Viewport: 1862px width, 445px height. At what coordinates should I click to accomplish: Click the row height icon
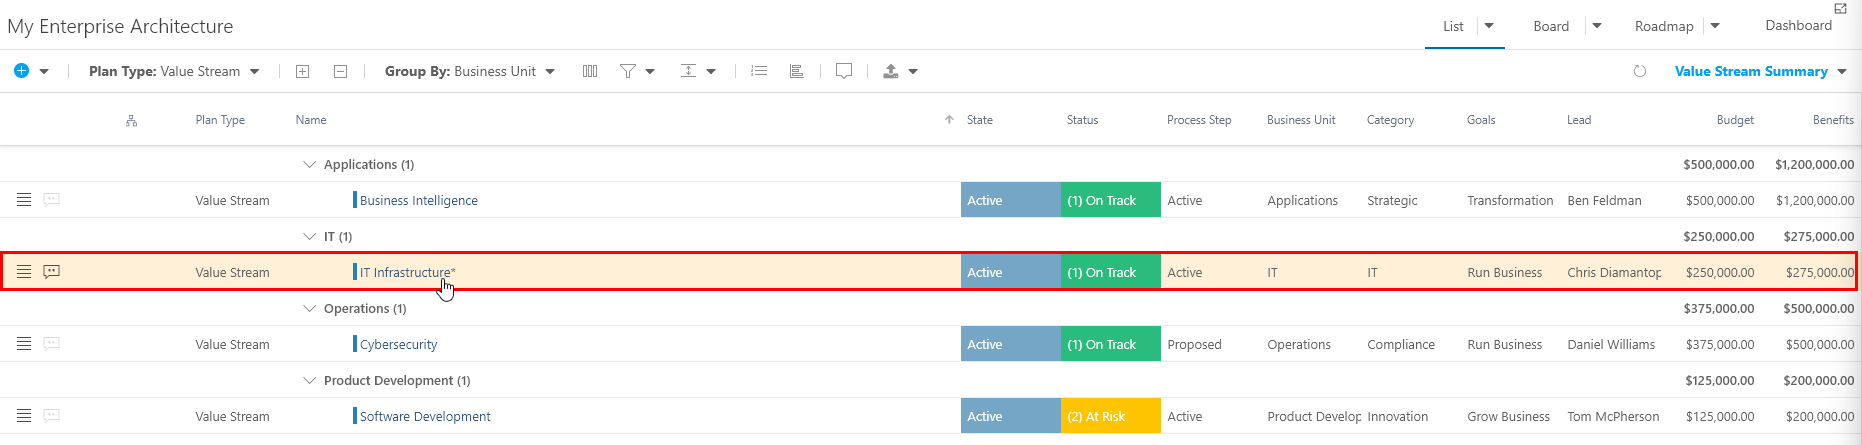688,71
